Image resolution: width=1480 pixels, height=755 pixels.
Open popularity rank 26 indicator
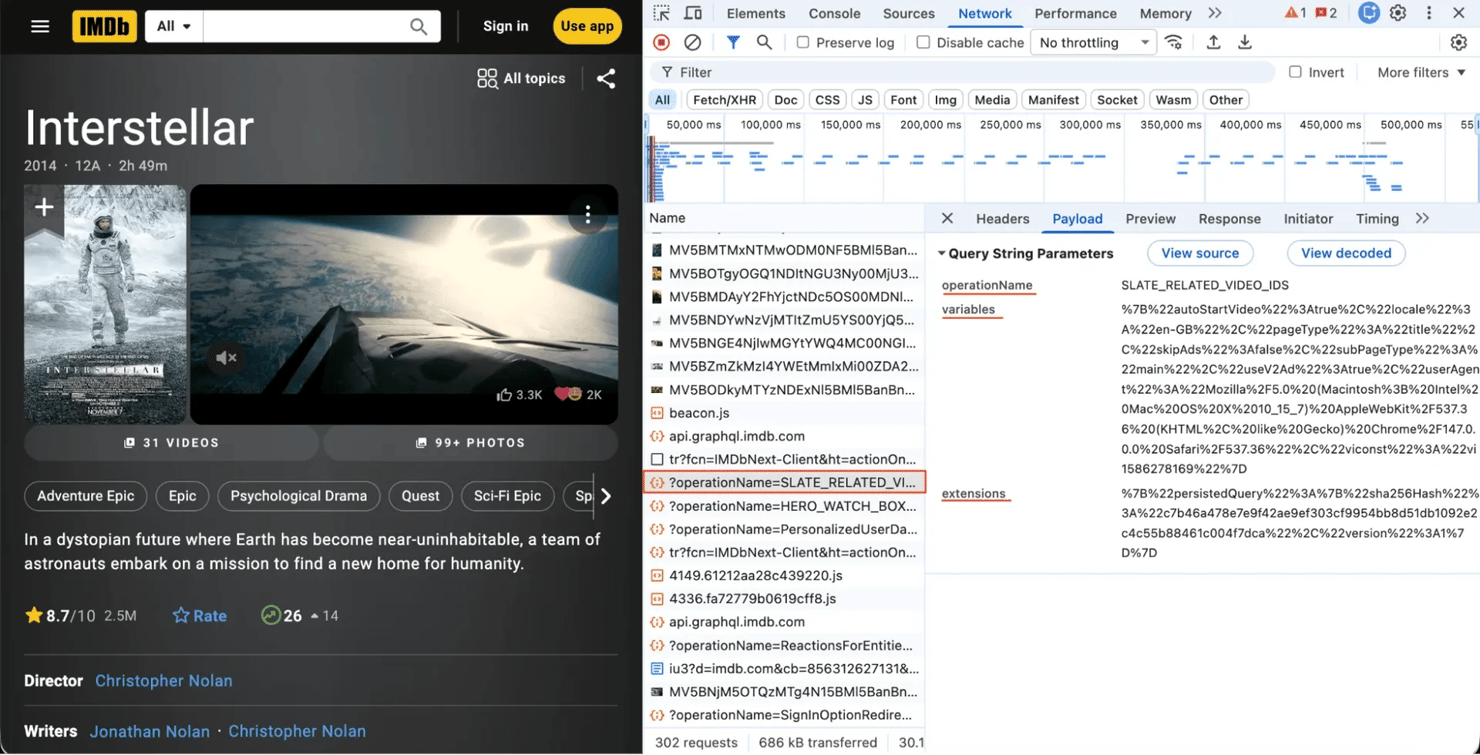(281, 615)
